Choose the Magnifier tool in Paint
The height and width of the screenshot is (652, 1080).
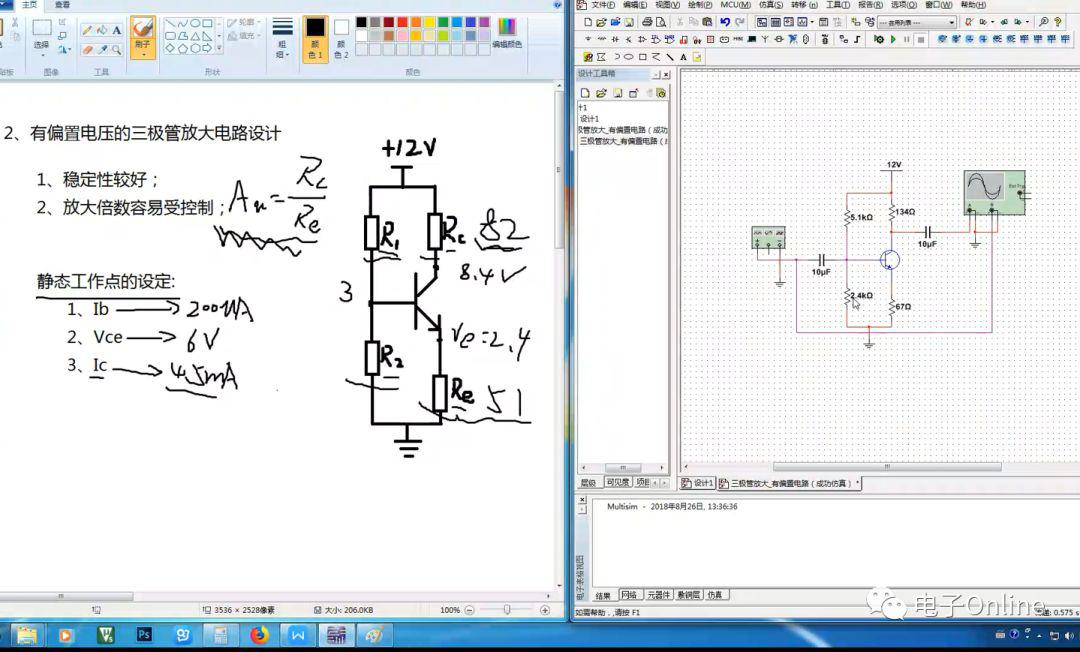pos(117,48)
